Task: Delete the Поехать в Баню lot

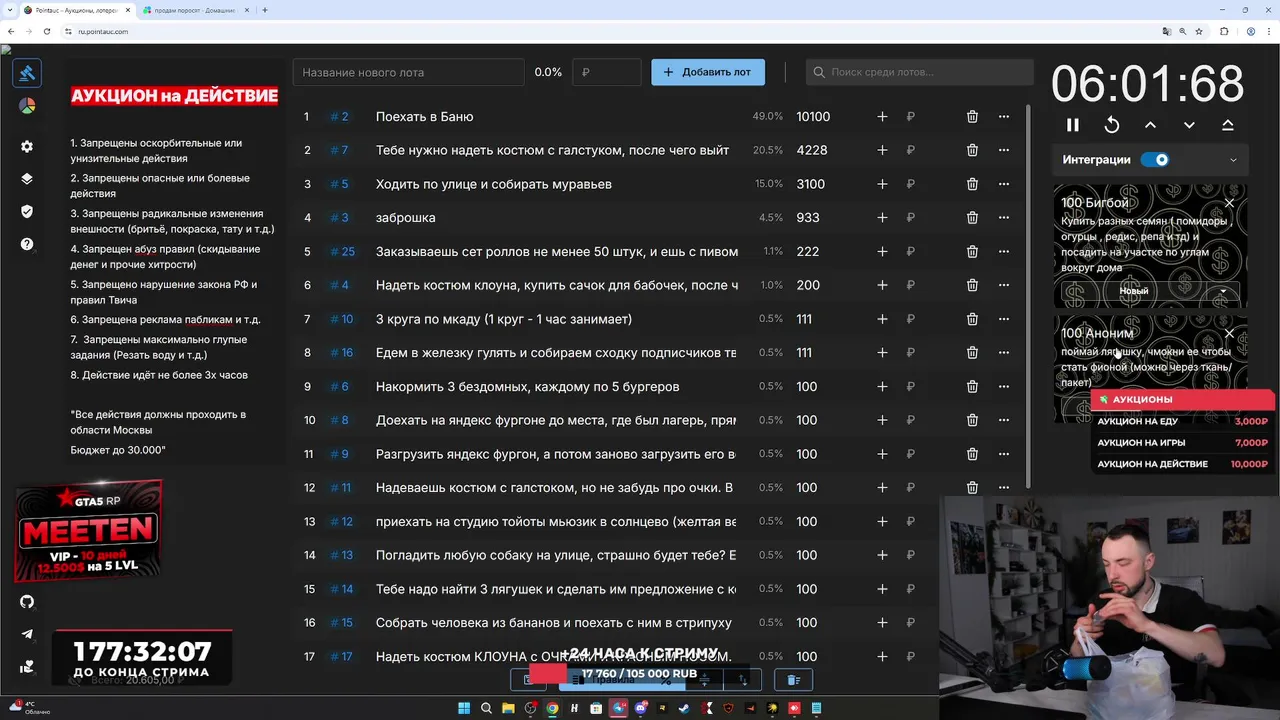Action: [972, 117]
